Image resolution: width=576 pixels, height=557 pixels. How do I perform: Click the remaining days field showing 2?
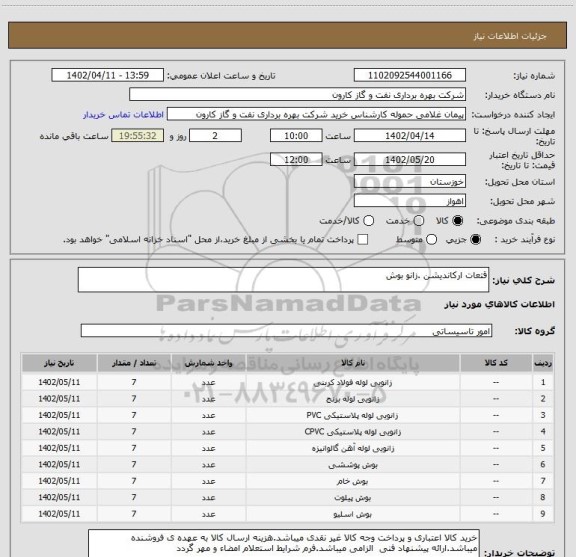(x=215, y=136)
